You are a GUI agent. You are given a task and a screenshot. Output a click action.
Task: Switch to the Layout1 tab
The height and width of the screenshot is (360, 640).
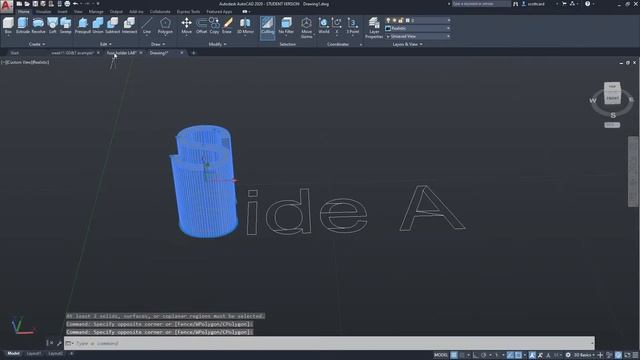pyautogui.click(x=34, y=353)
